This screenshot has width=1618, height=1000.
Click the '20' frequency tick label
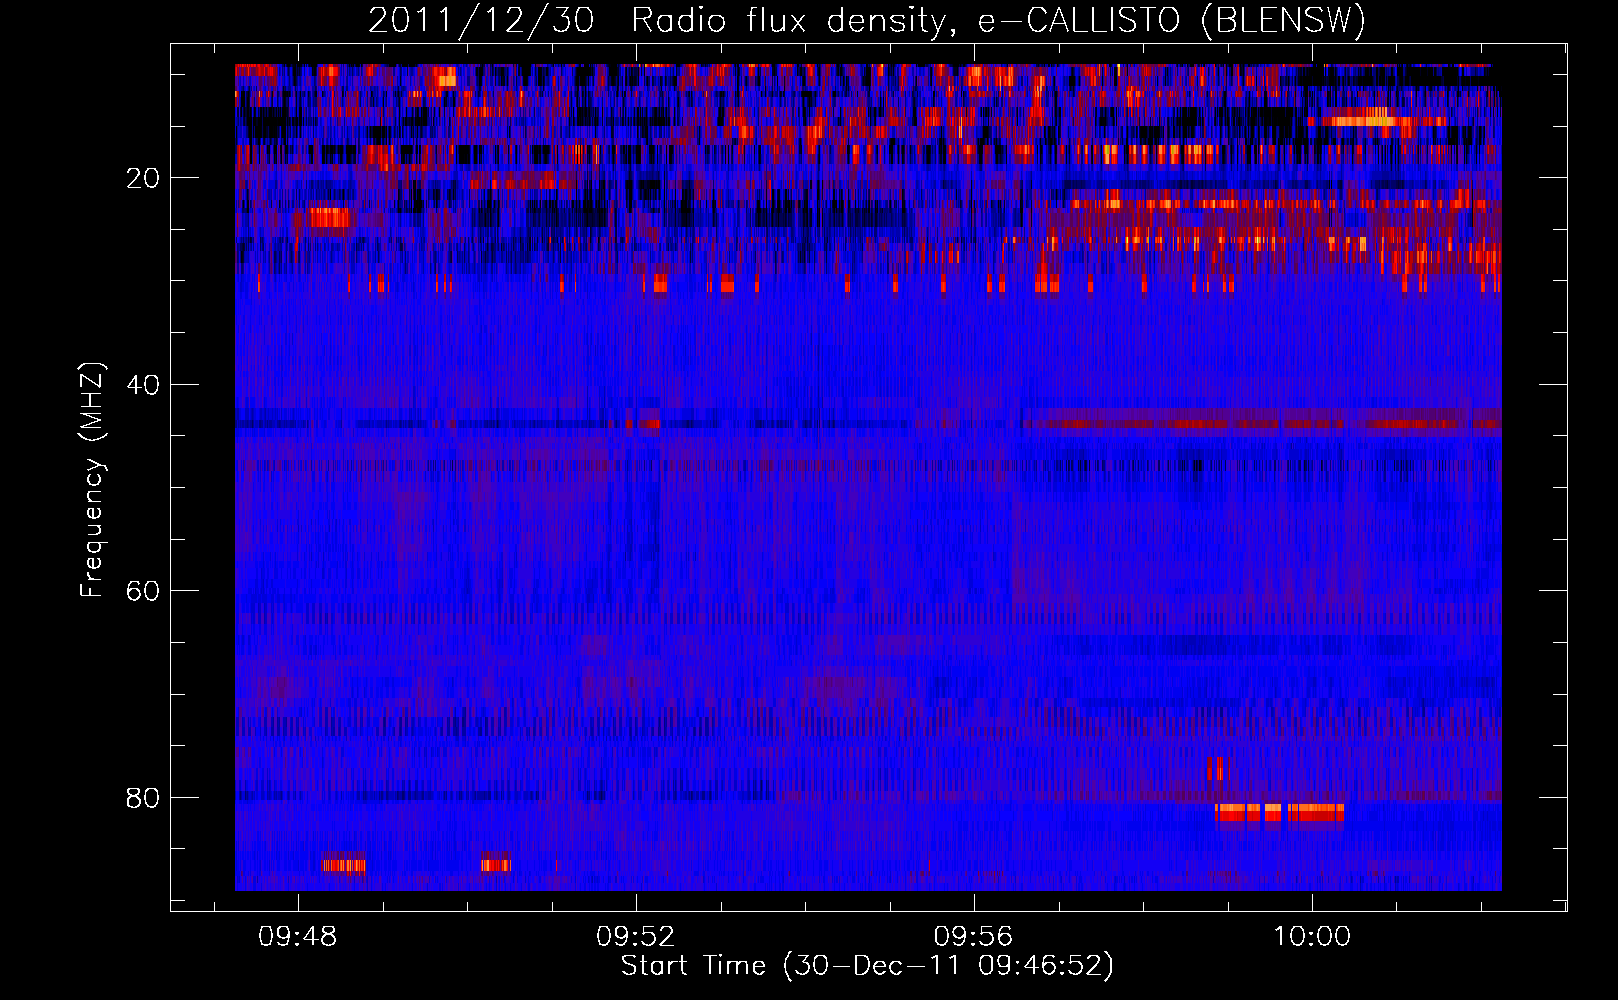pyautogui.click(x=143, y=178)
